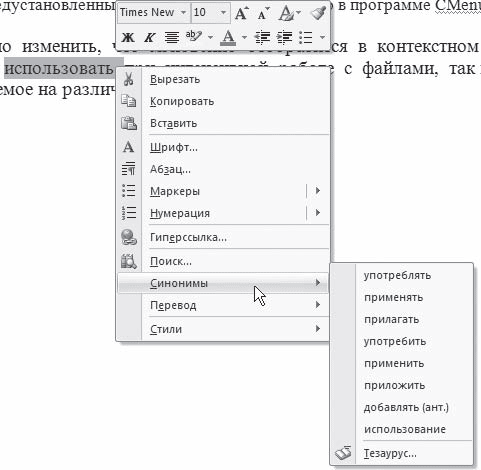Click the increase indent icon
The image size is (481, 470).
(x=284, y=37)
